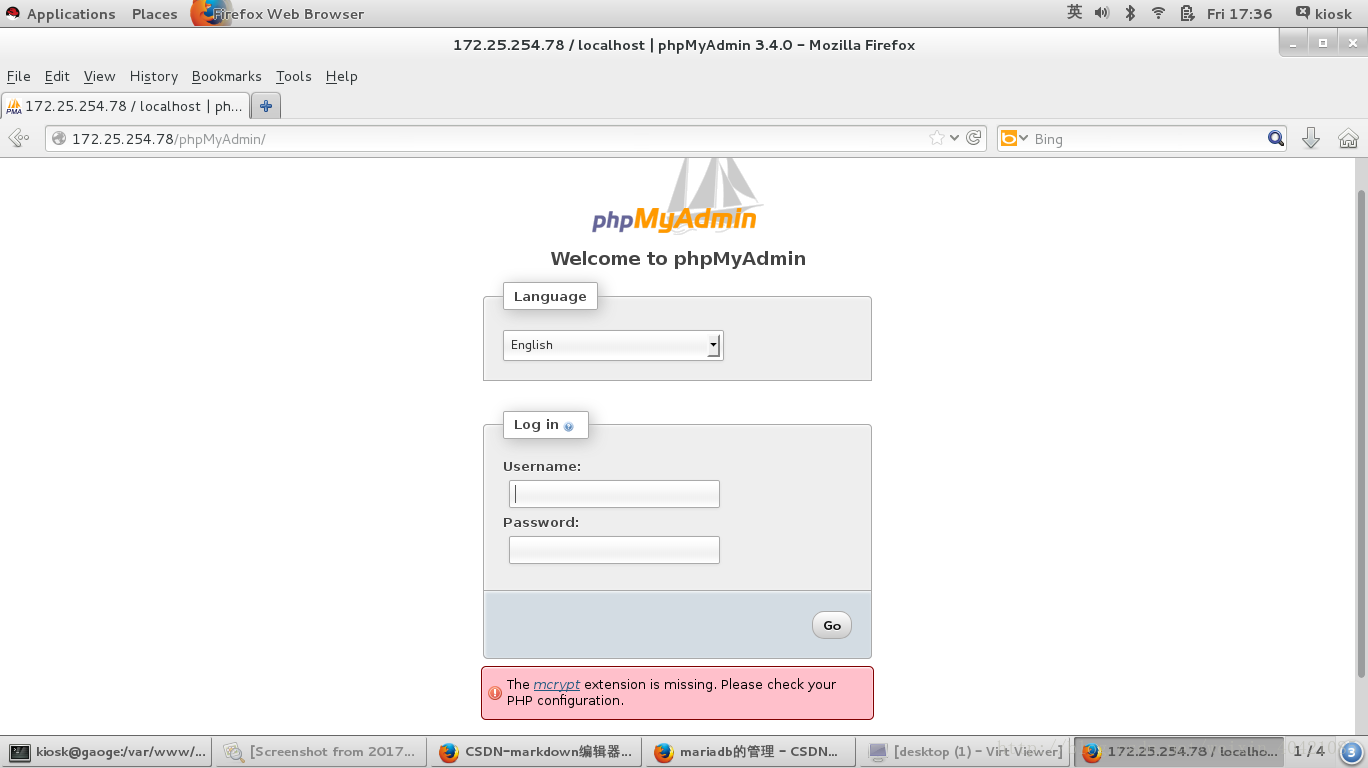This screenshot has height=768, width=1368.
Task: Open the Bookmarks menu
Action: pos(226,76)
